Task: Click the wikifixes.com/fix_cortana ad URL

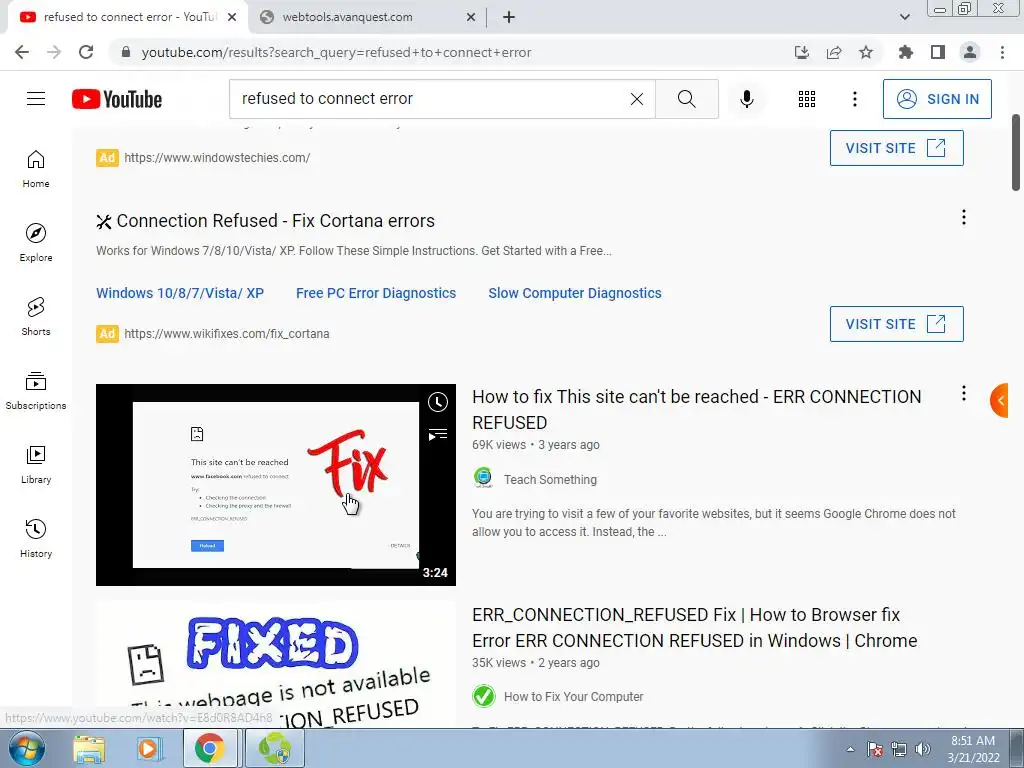Action: click(227, 334)
